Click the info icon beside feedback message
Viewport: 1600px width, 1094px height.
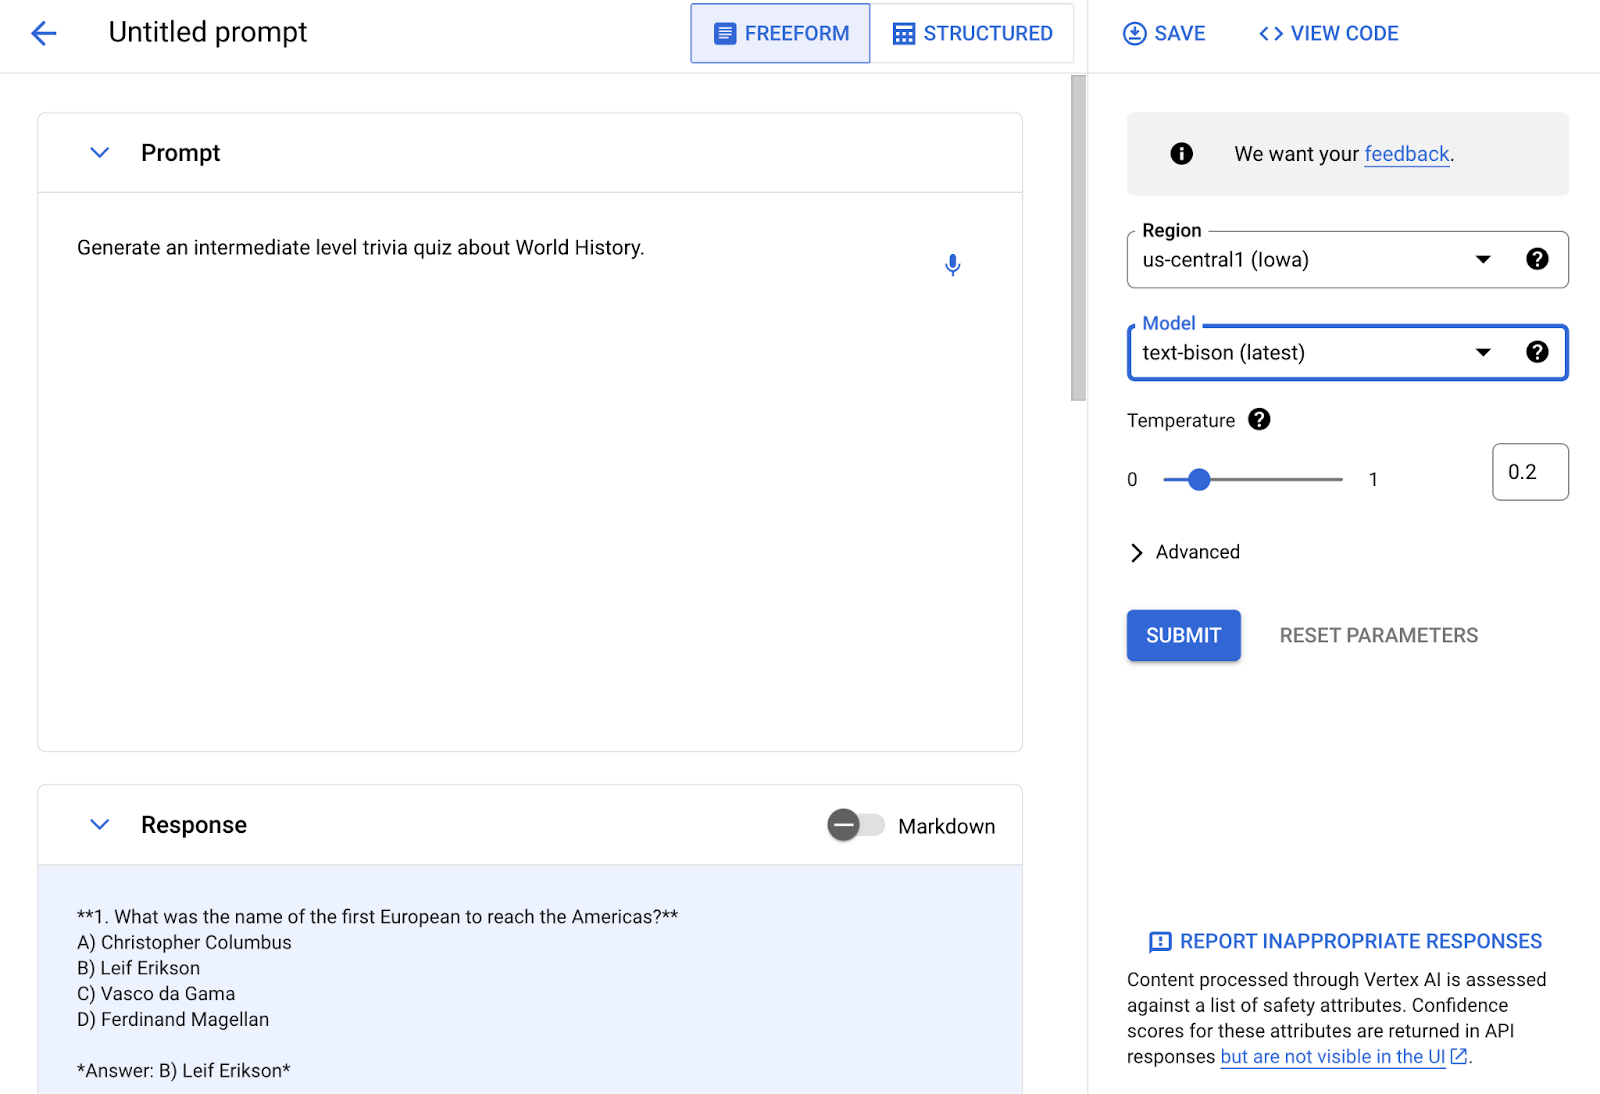1181,154
